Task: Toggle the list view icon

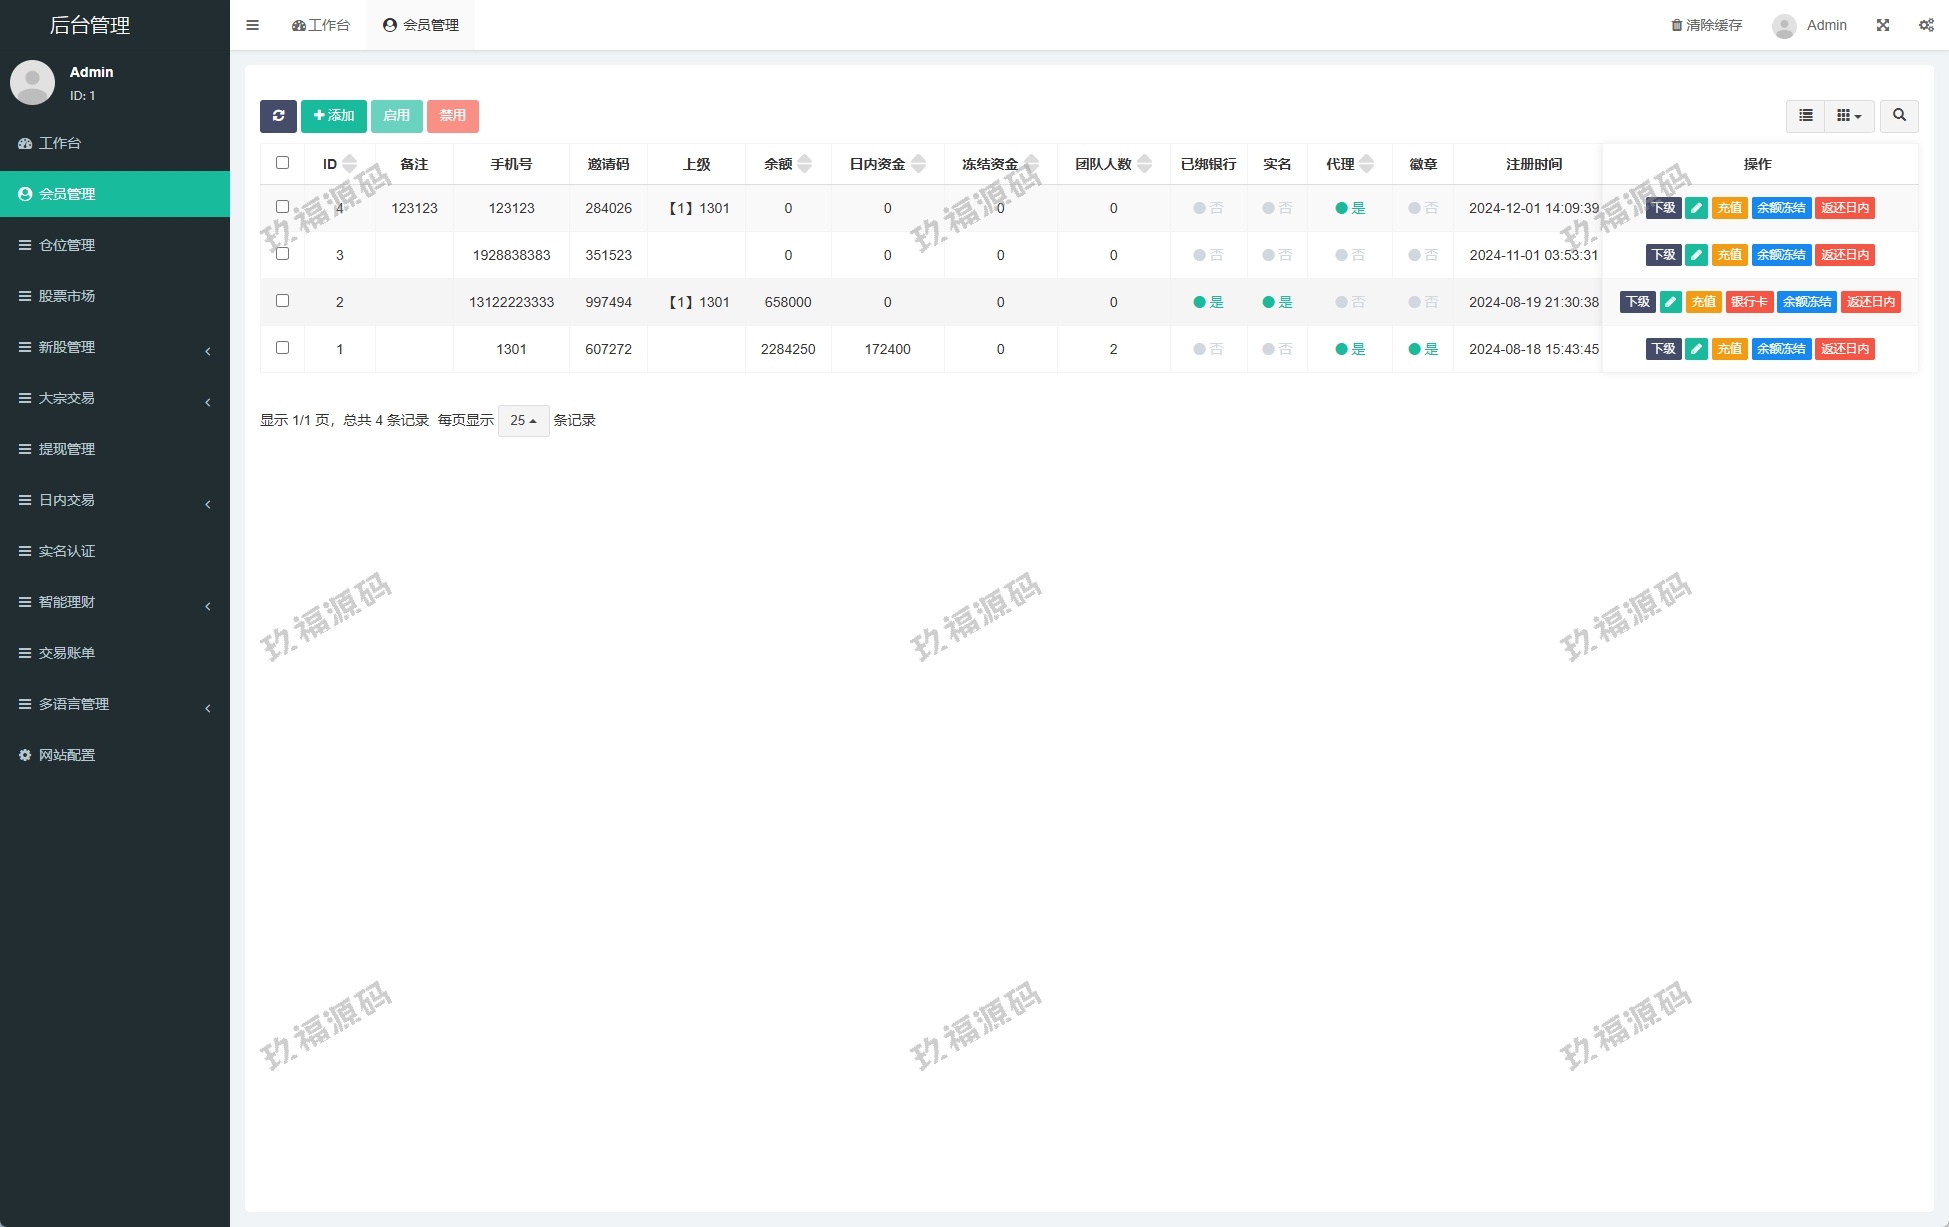Action: pyautogui.click(x=1805, y=116)
